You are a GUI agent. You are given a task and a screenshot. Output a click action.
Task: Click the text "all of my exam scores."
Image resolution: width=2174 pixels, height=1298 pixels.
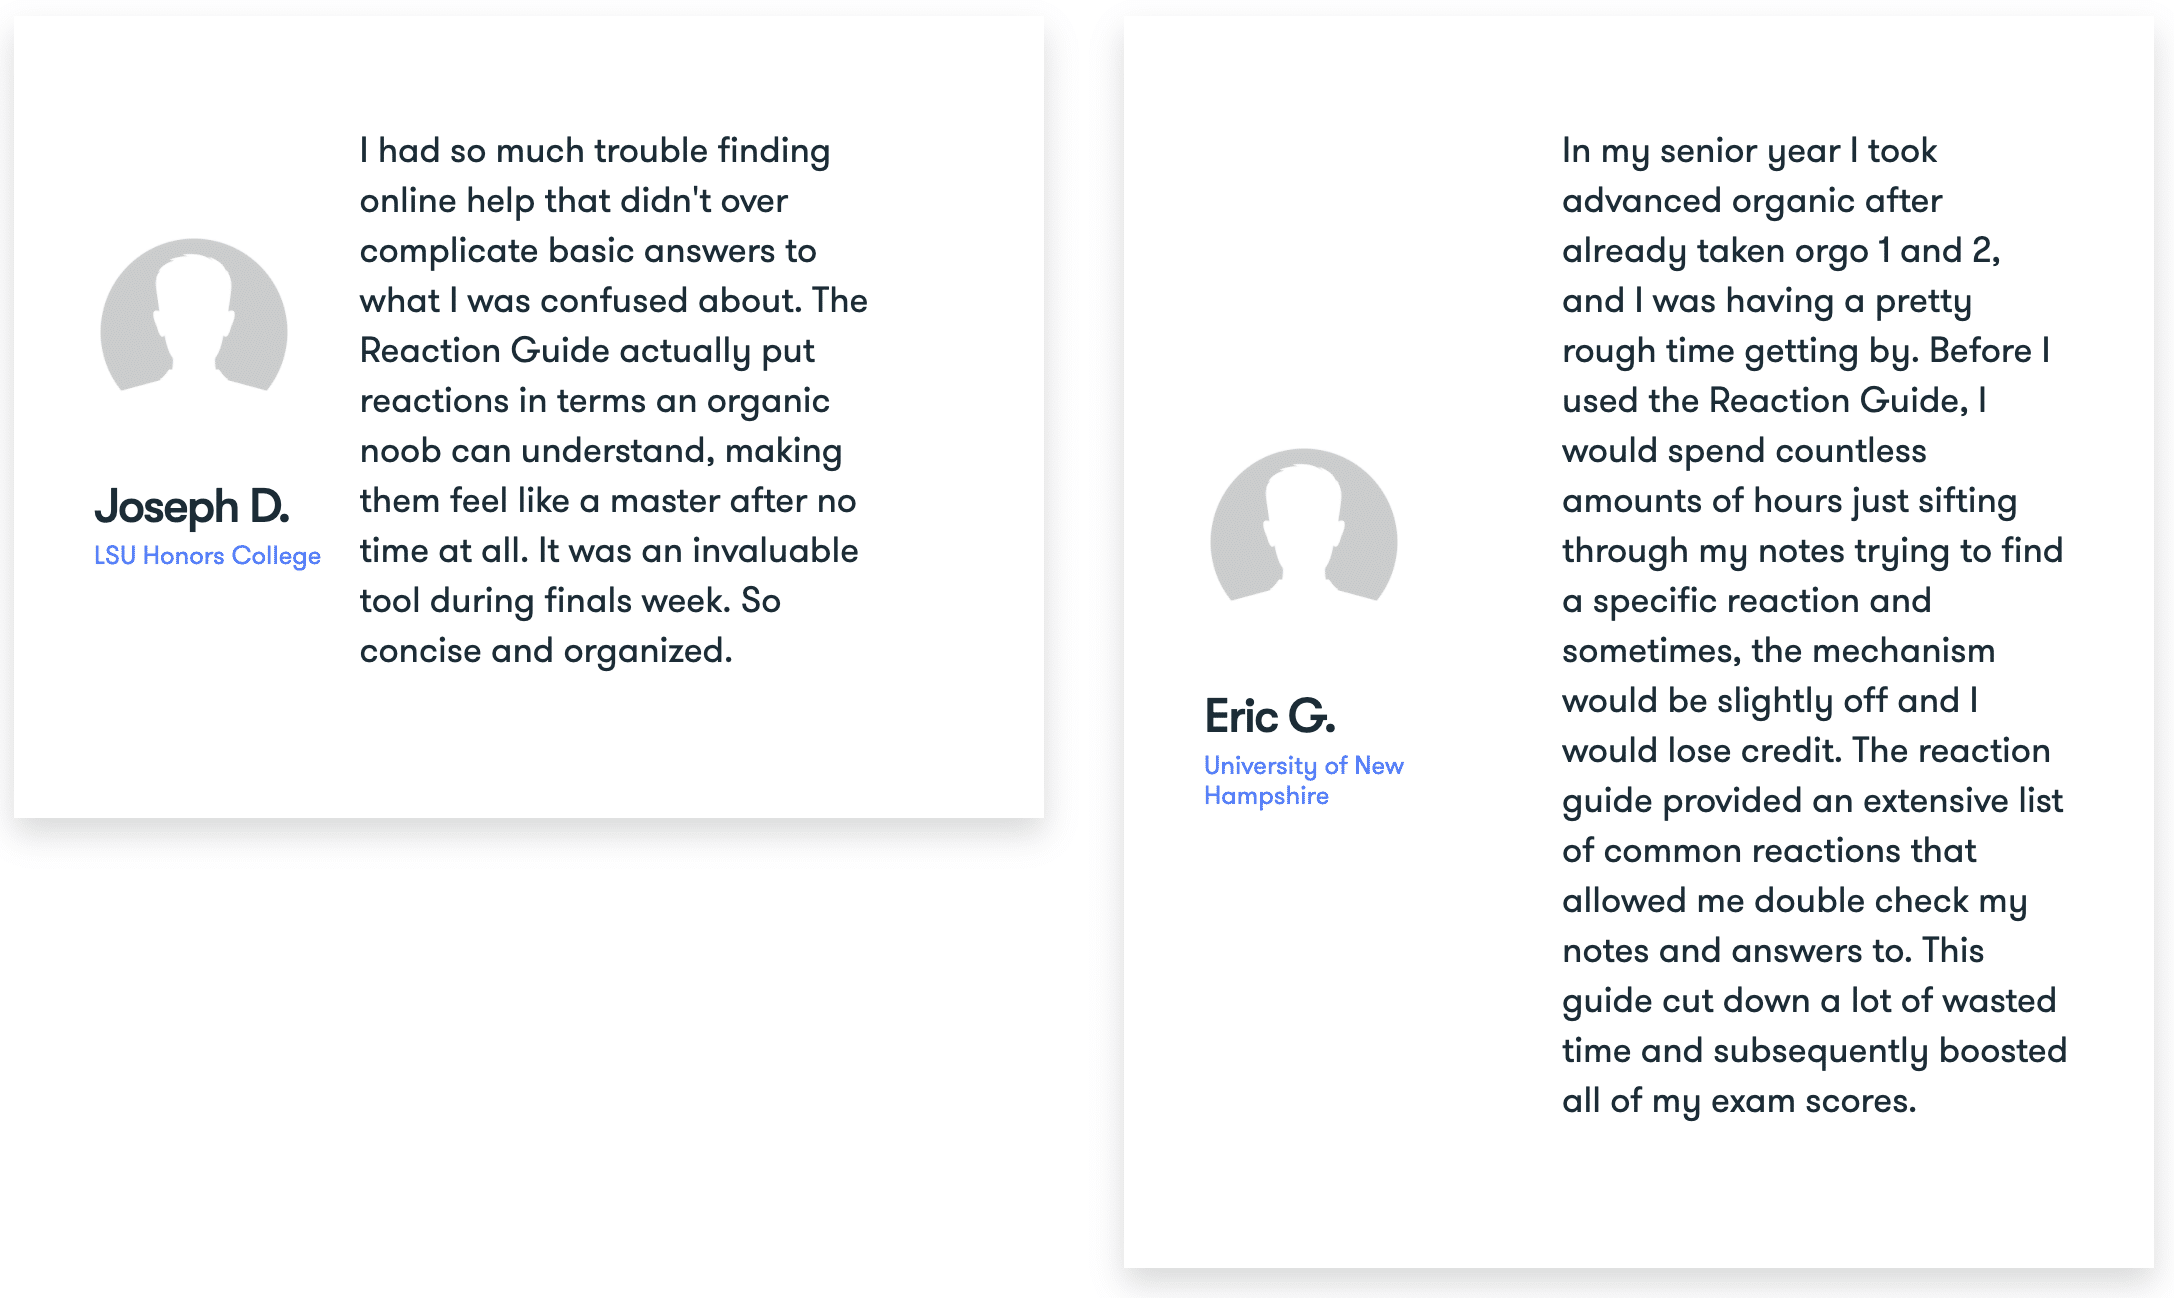click(x=1739, y=1101)
